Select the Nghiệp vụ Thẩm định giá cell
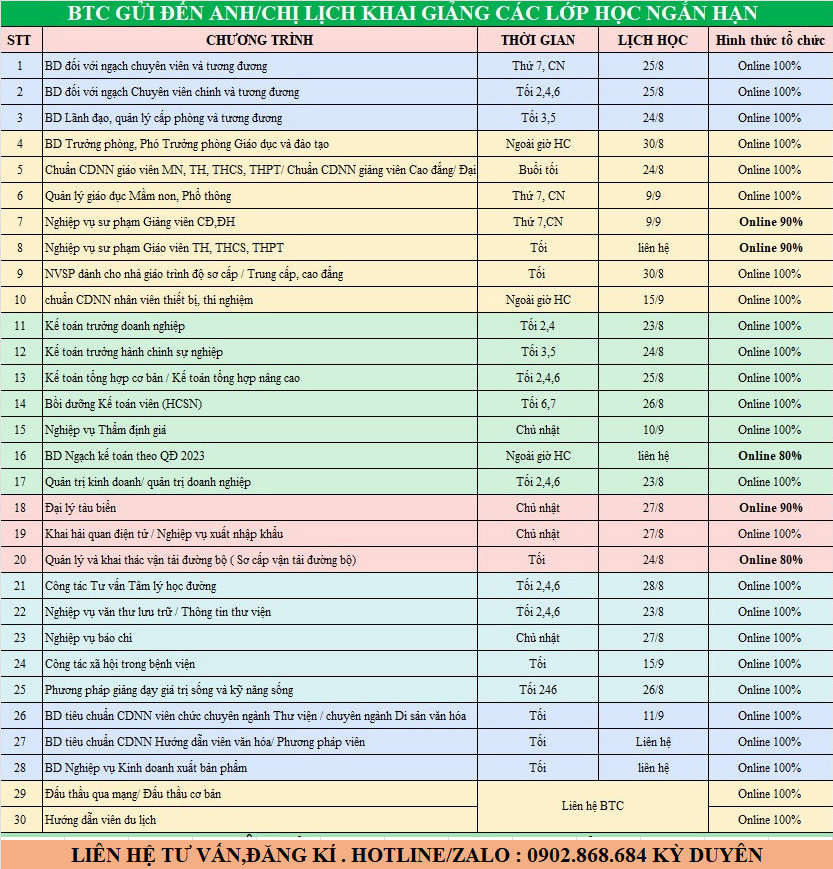 (x=259, y=430)
